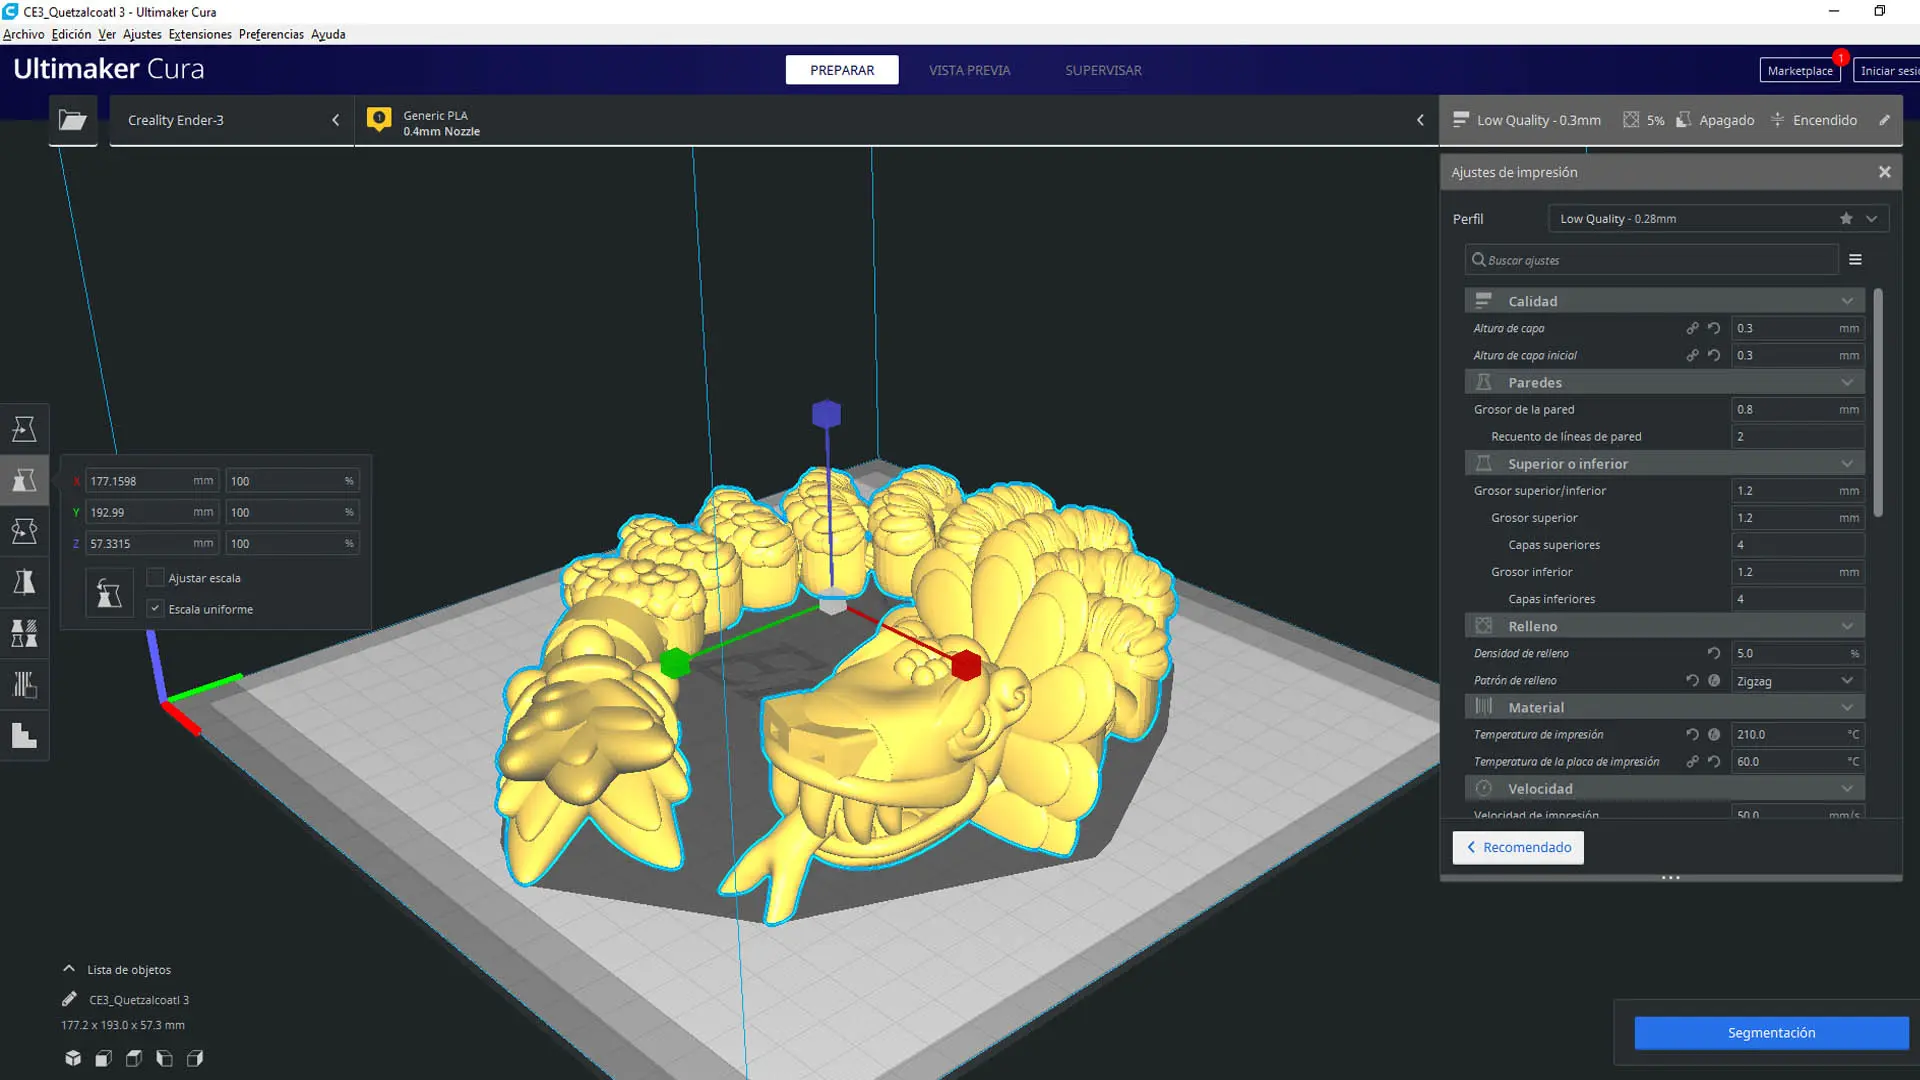
Task: Switch to right side view cube icon
Action: pos(195,1058)
